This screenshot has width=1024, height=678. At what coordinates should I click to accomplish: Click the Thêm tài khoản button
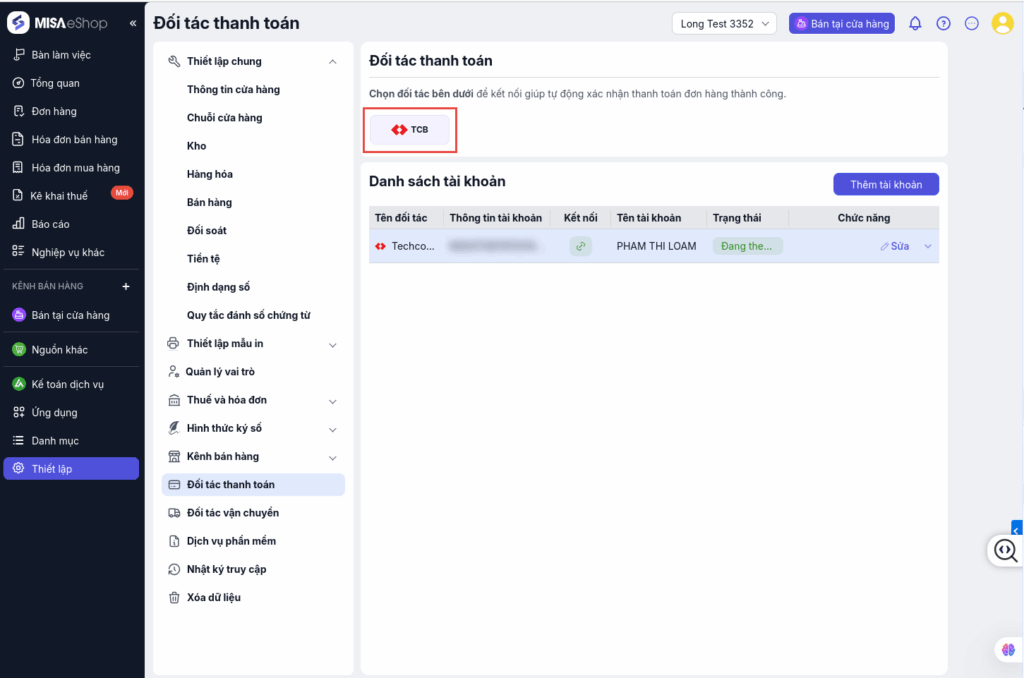click(x=886, y=184)
